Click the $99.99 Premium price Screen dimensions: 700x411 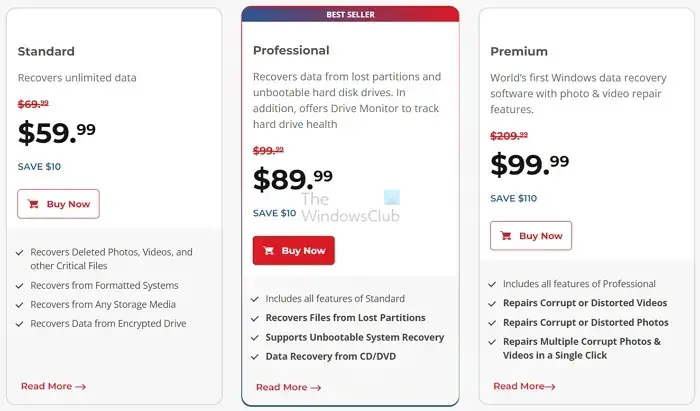coord(530,165)
